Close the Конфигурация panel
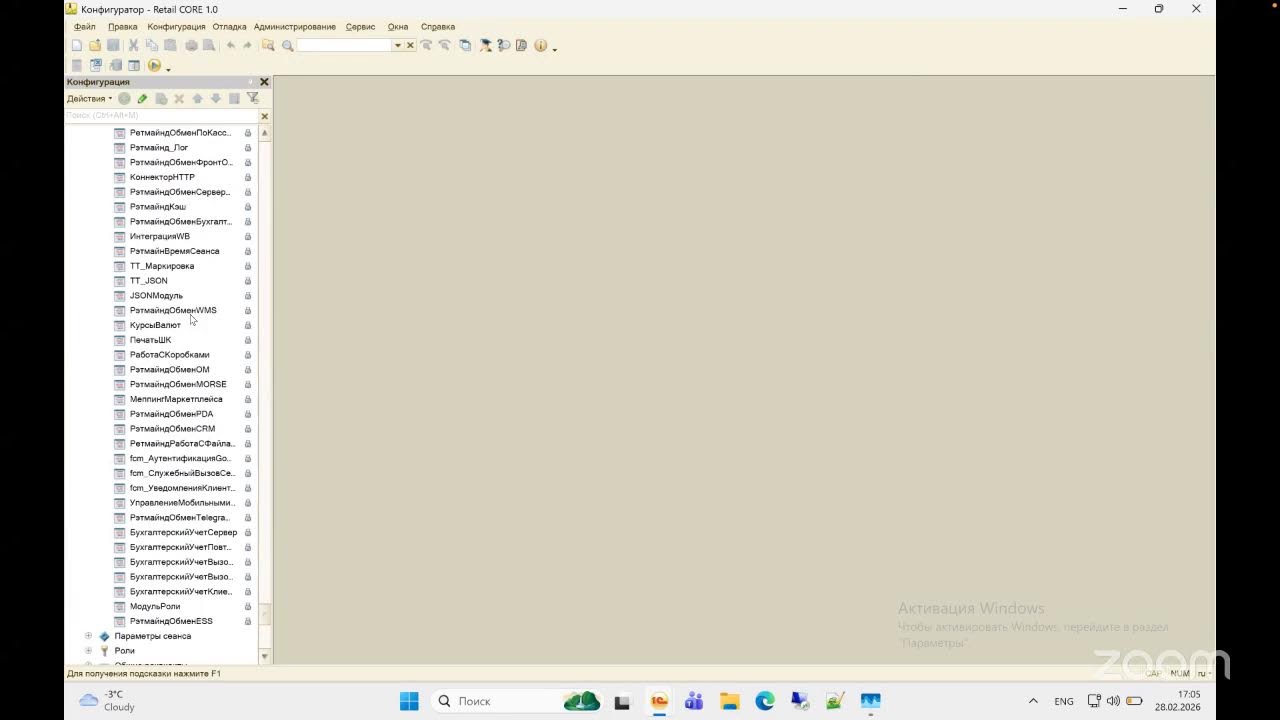Viewport: 1280px width, 720px height. tap(264, 82)
